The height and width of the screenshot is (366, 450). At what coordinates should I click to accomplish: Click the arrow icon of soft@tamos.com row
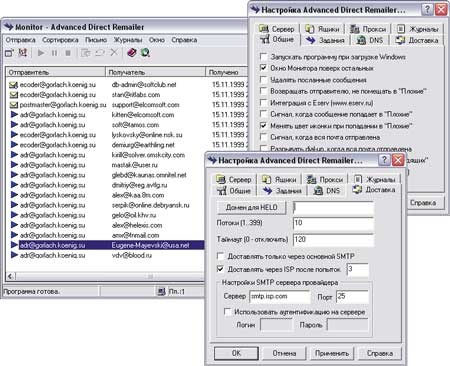point(14,125)
